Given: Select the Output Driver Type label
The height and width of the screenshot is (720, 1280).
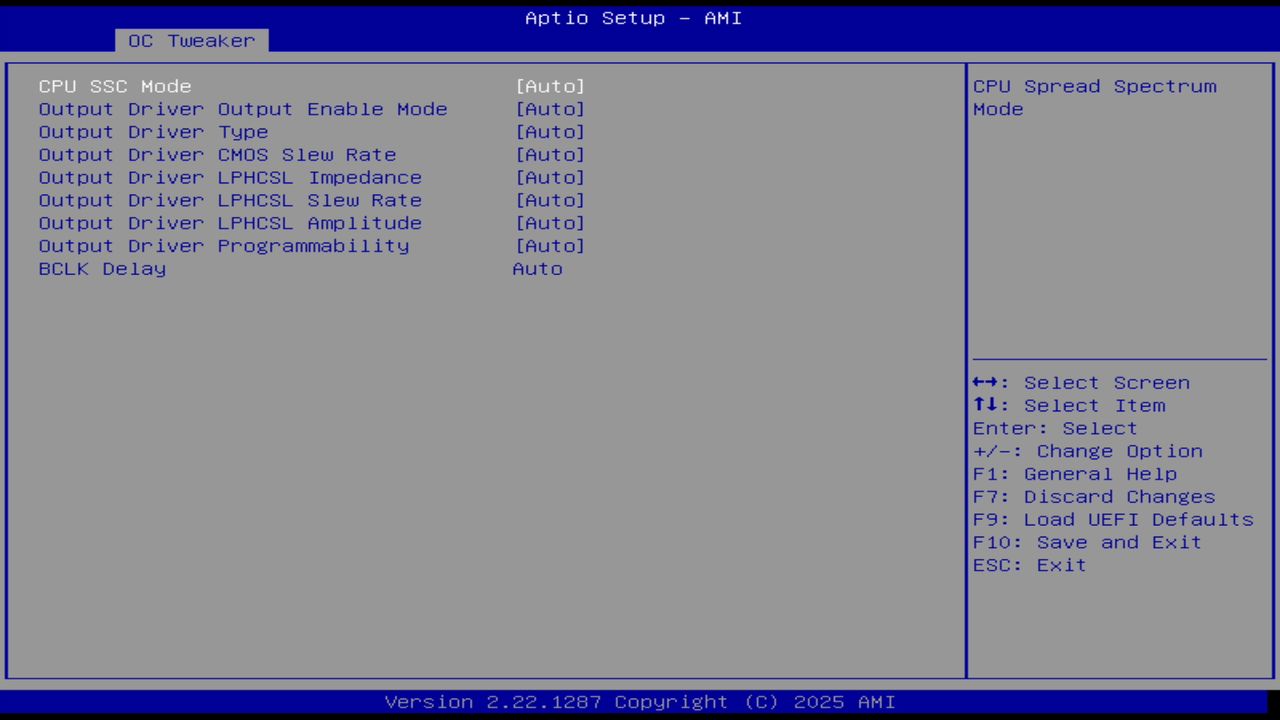Looking at the screenshot, I should tap(153, 132).
